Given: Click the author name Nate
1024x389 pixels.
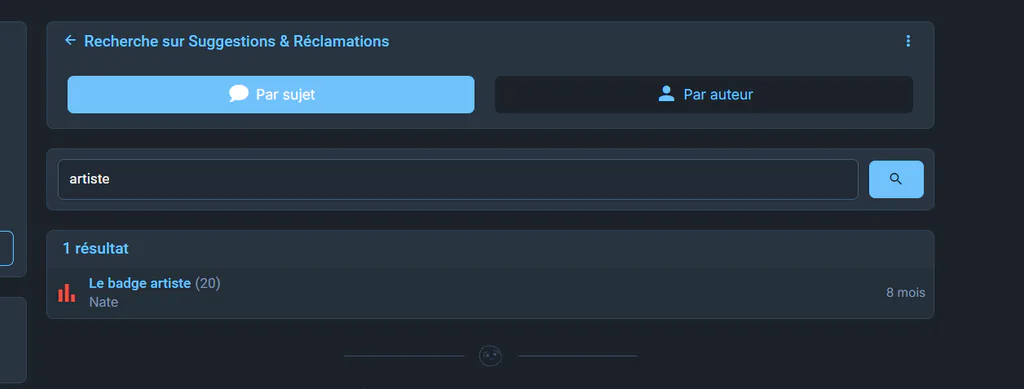Looking at the screenshot, I should click(x=103, y=302).
